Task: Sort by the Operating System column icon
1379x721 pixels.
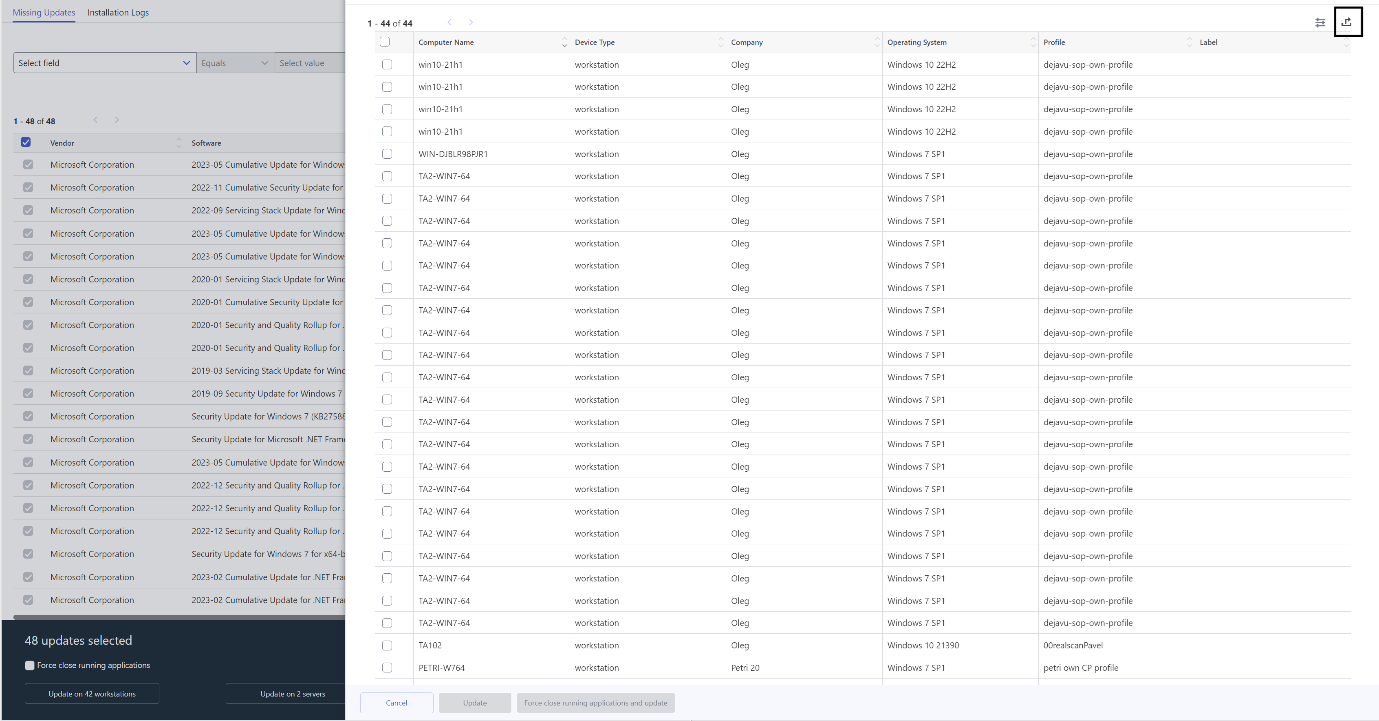Action: (1033, 43)
